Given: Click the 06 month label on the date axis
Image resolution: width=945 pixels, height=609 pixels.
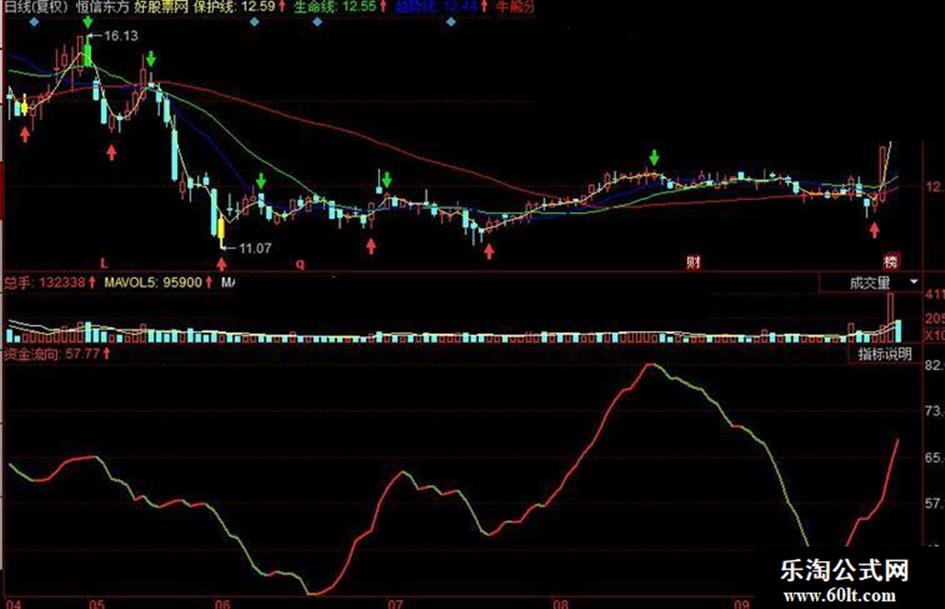Looking at the screenshot, I should (222, 604).
